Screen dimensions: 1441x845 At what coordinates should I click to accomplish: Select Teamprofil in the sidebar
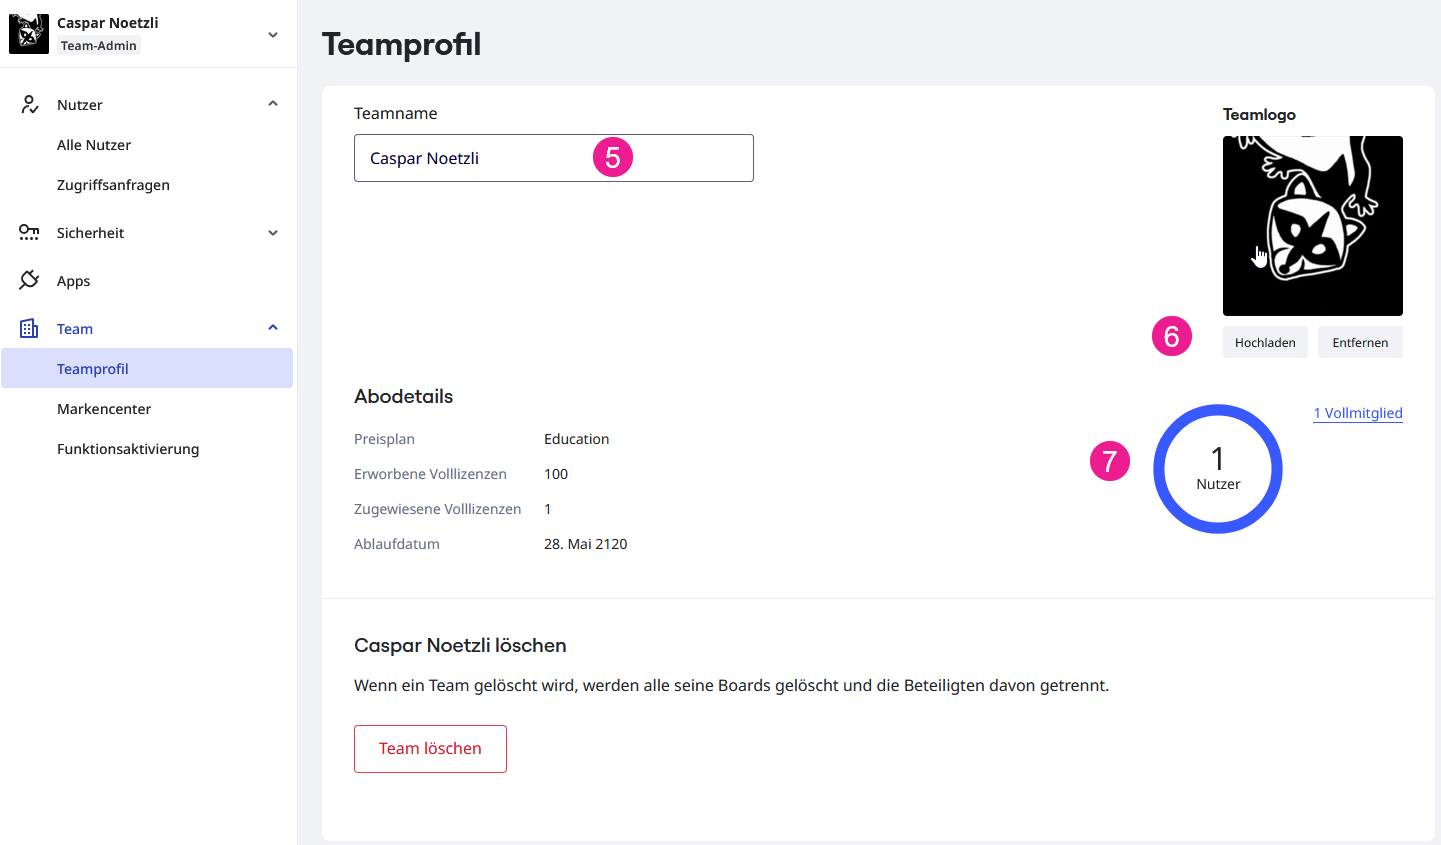pyautogui.click(x=93, y=369)
